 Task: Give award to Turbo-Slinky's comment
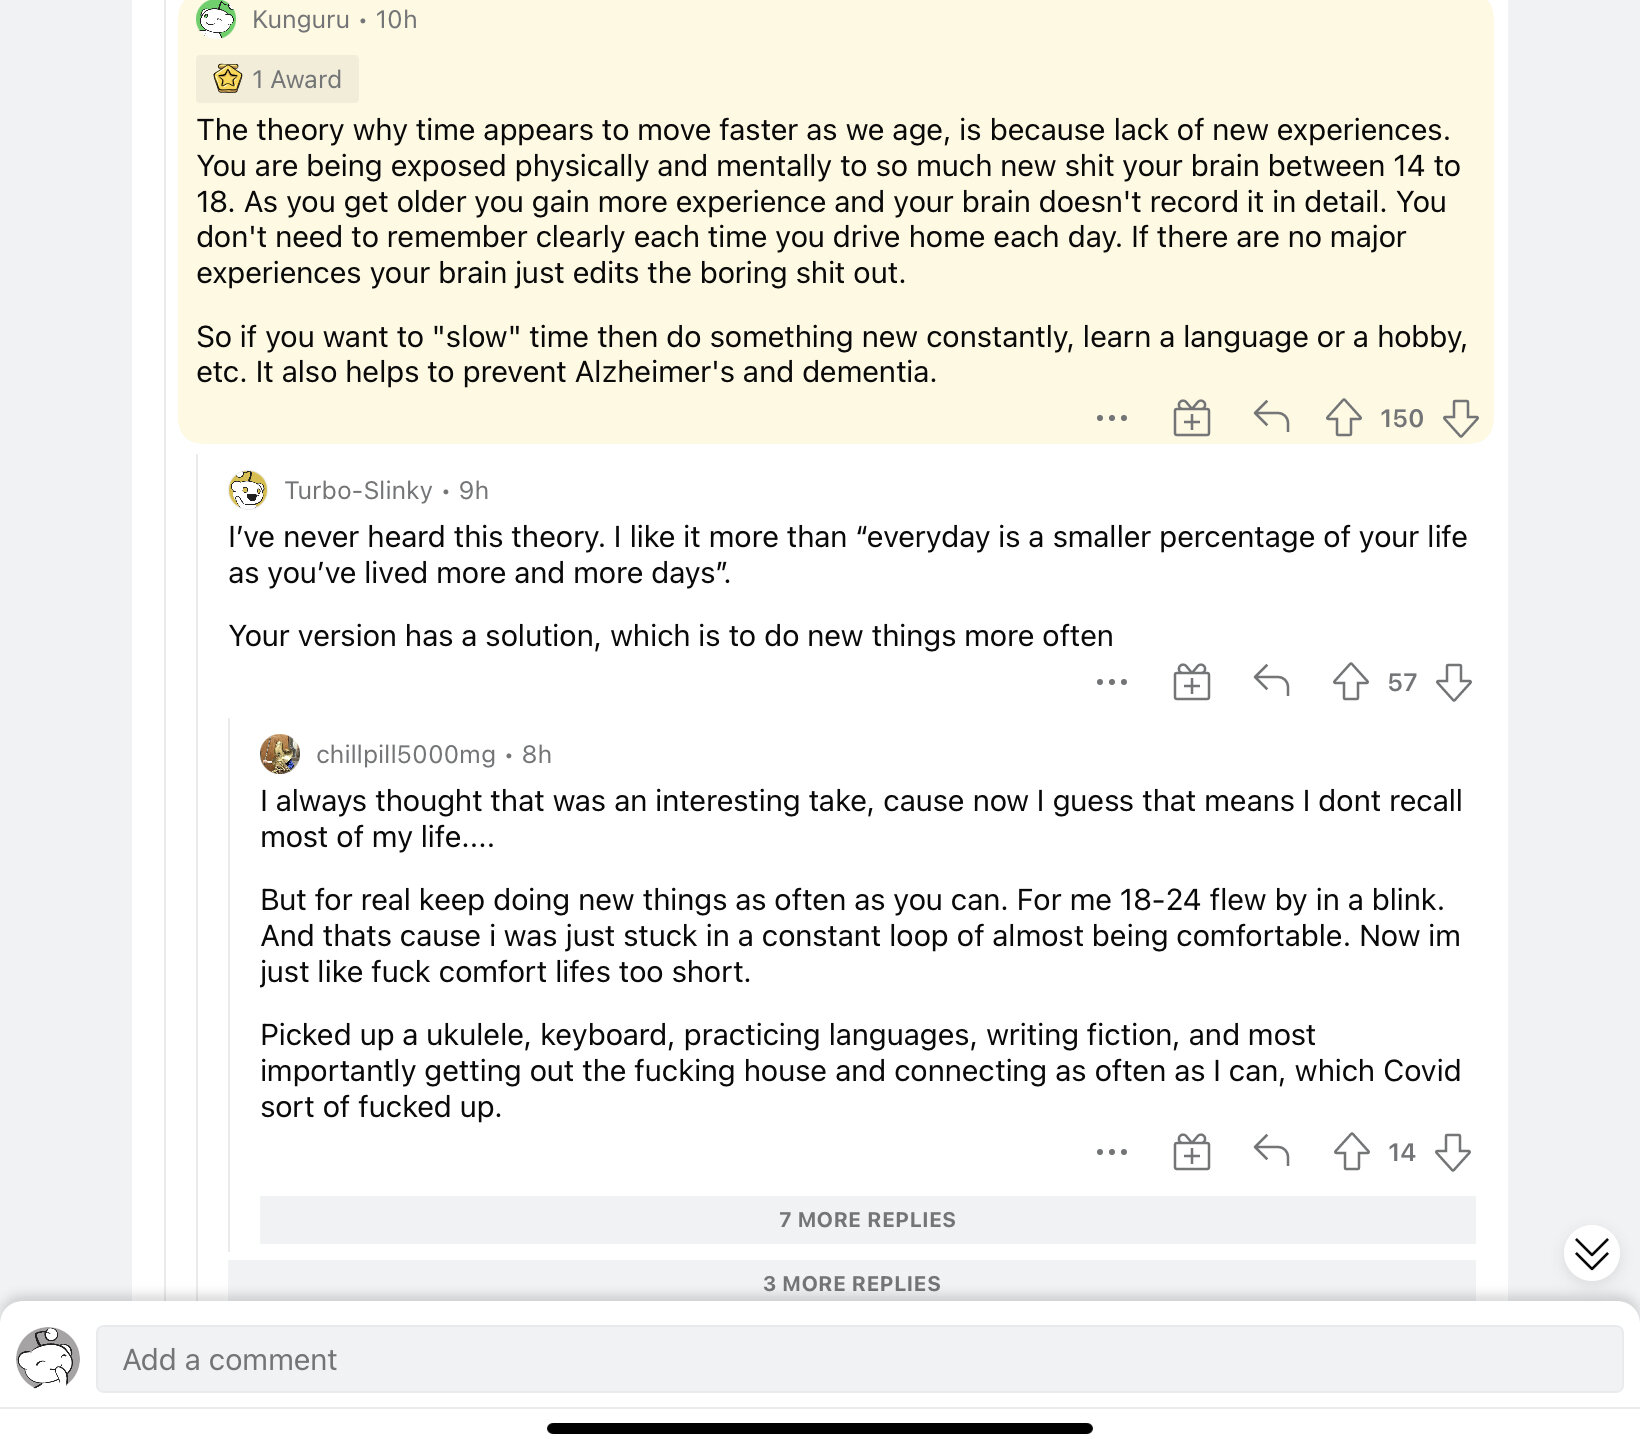click(1191, 682)
